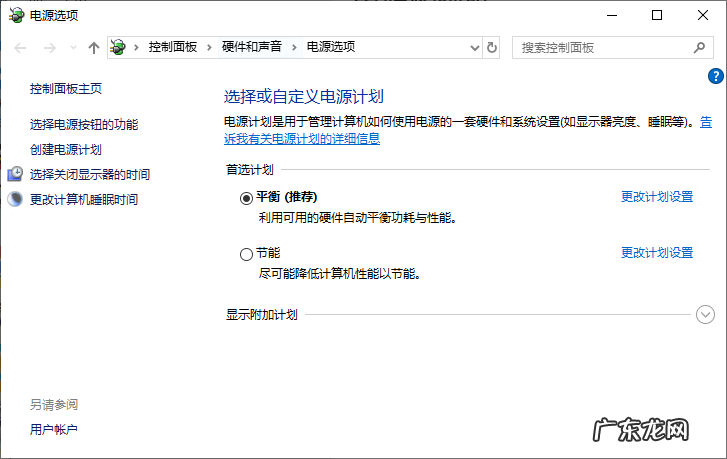Click the blue help question mark icon

(715, 76)
